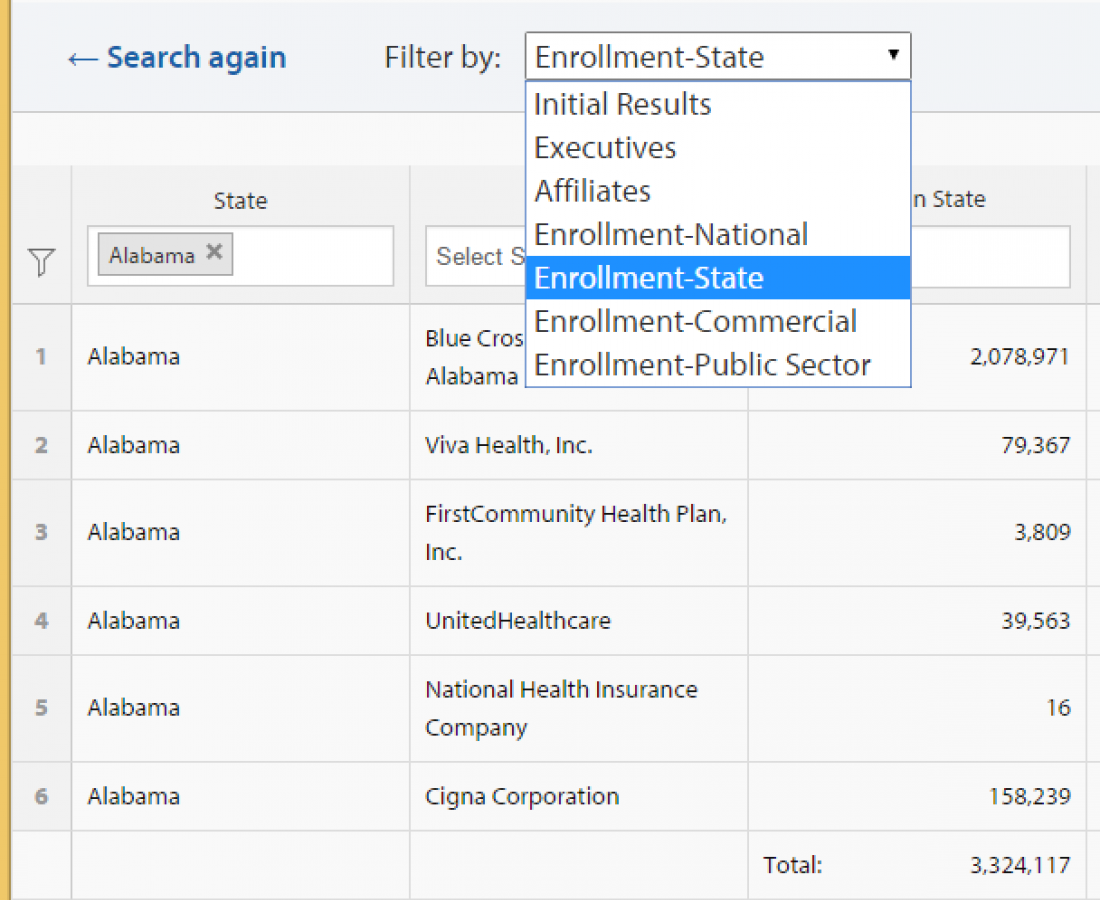Image resolution: width=1100 pixels, height=900 pixels.
Task: Click the 39,563 enrollment value
Action: click(x=1035, y=621)
